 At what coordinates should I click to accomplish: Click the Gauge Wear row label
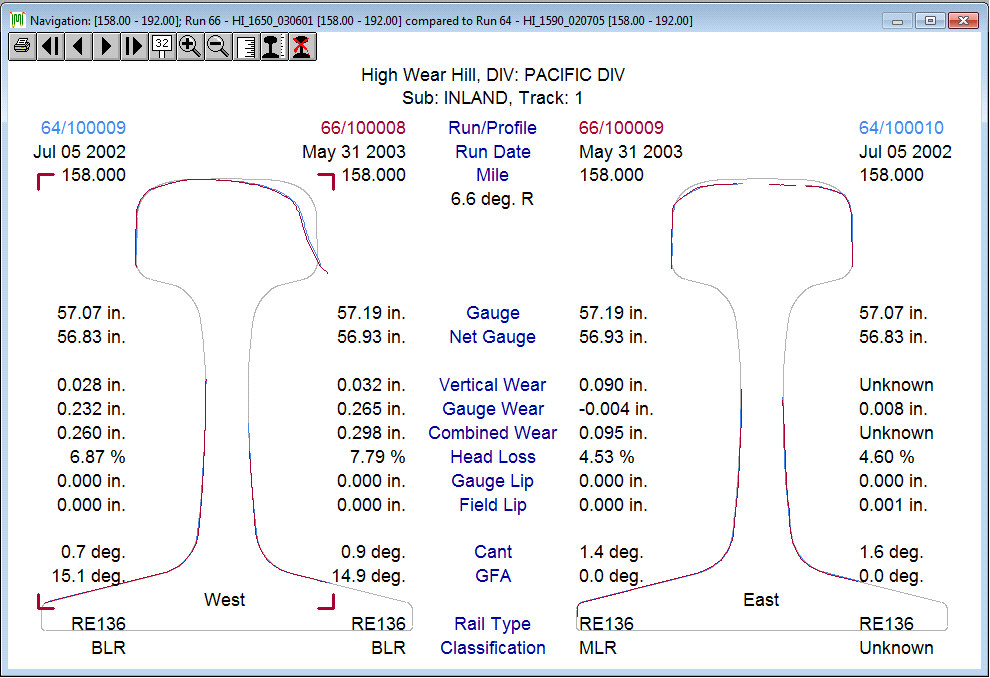point(492,409)
